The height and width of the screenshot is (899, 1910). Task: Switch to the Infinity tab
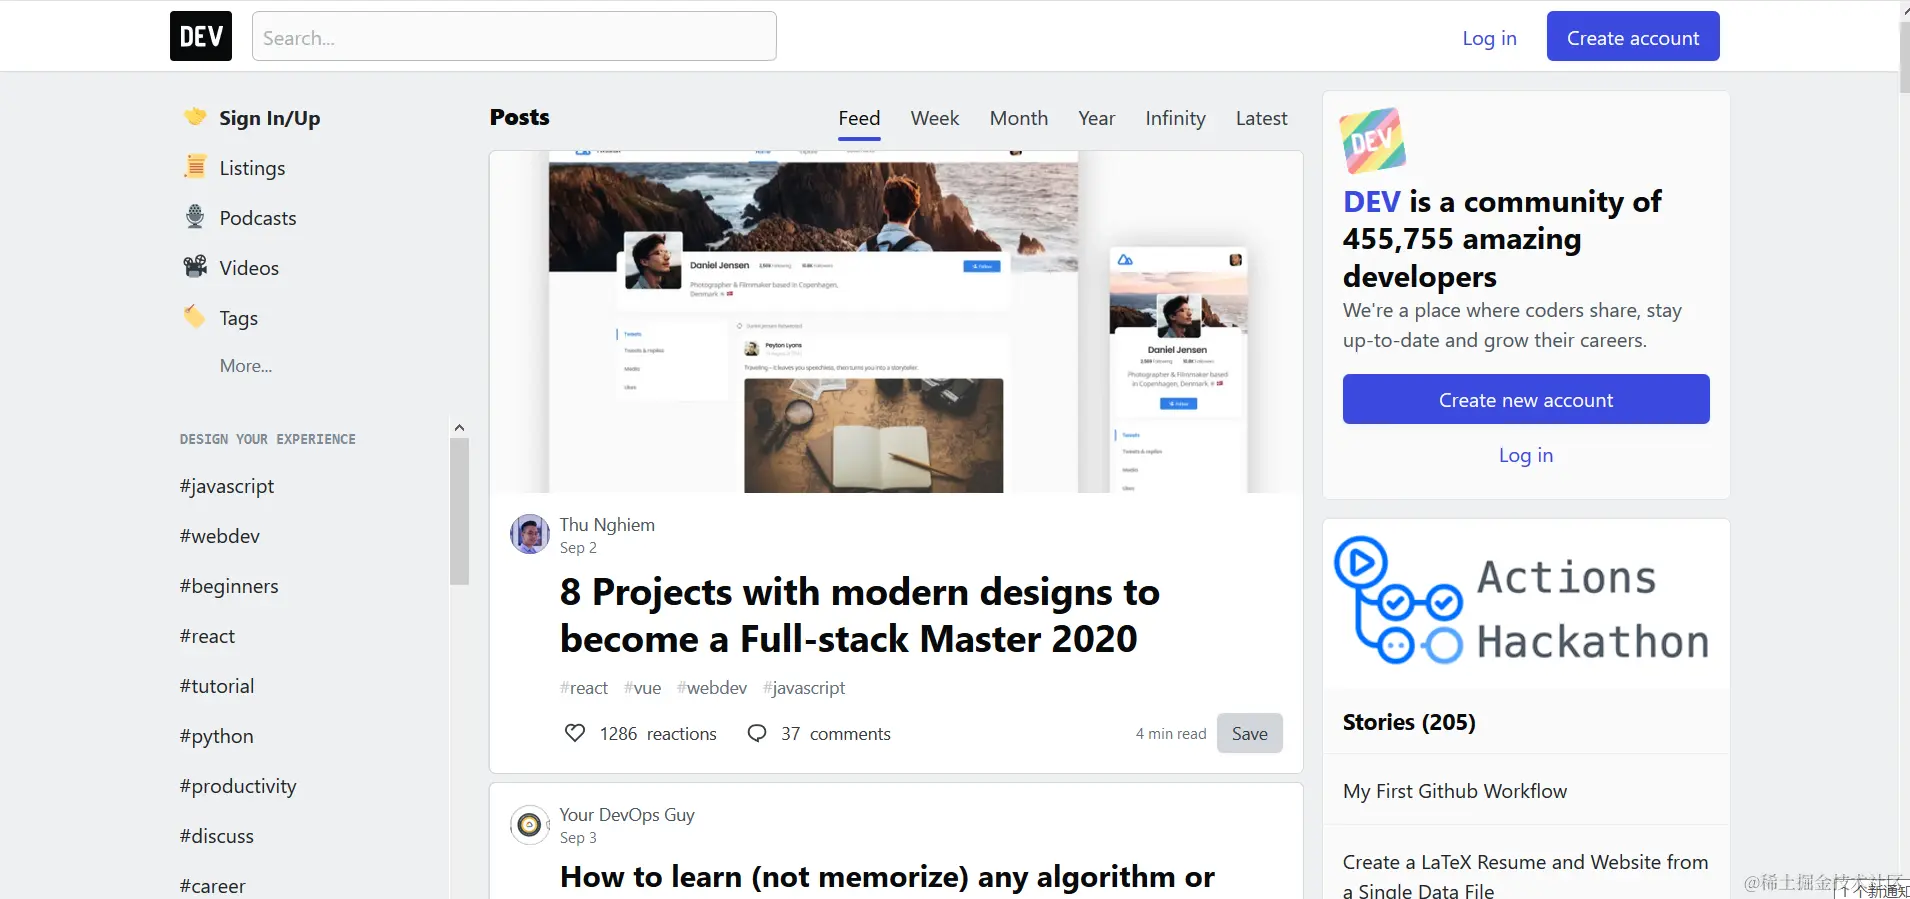(x=1175, y=118)
